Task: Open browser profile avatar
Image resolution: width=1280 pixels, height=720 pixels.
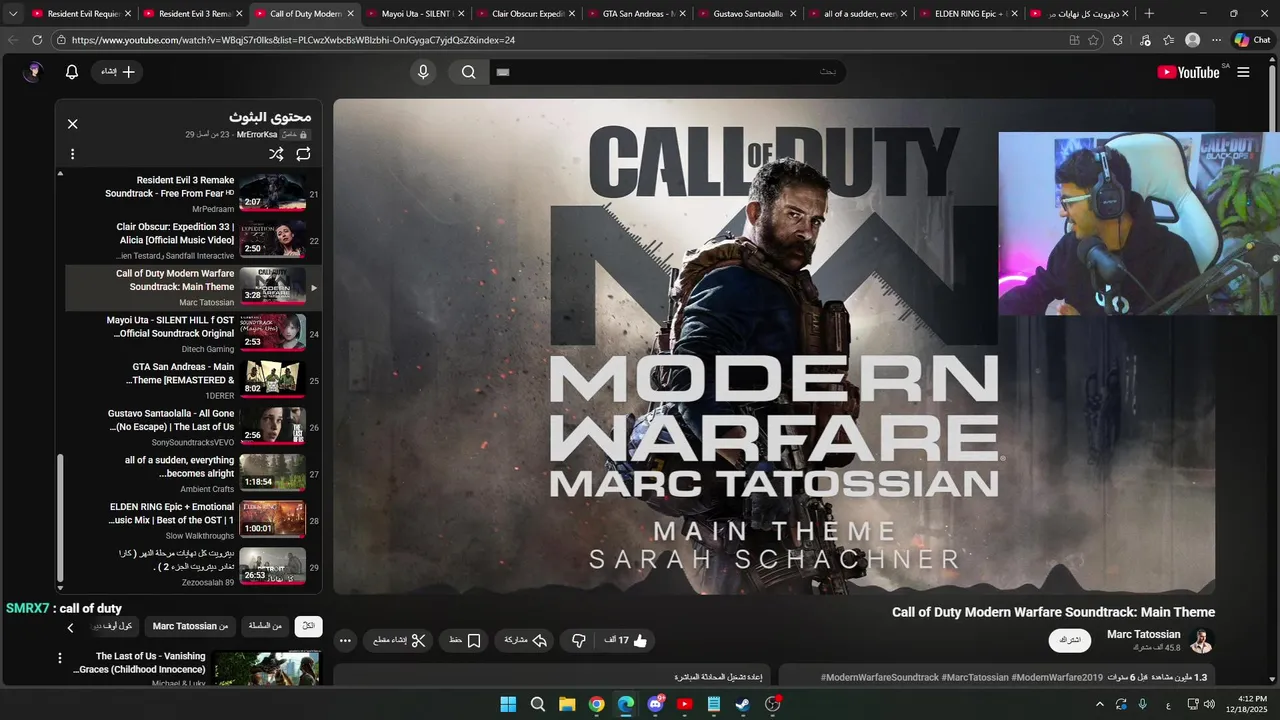Action: 1192,40
